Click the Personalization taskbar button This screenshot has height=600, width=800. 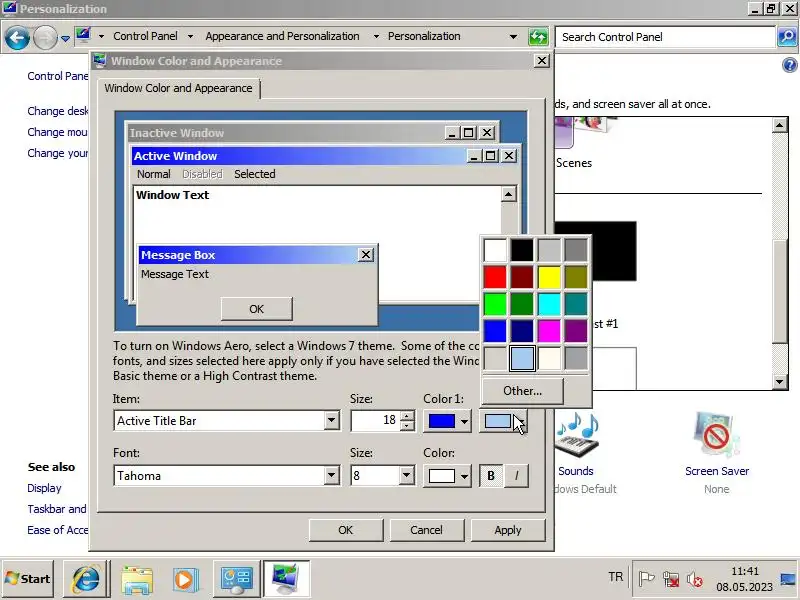click(286, 579)
